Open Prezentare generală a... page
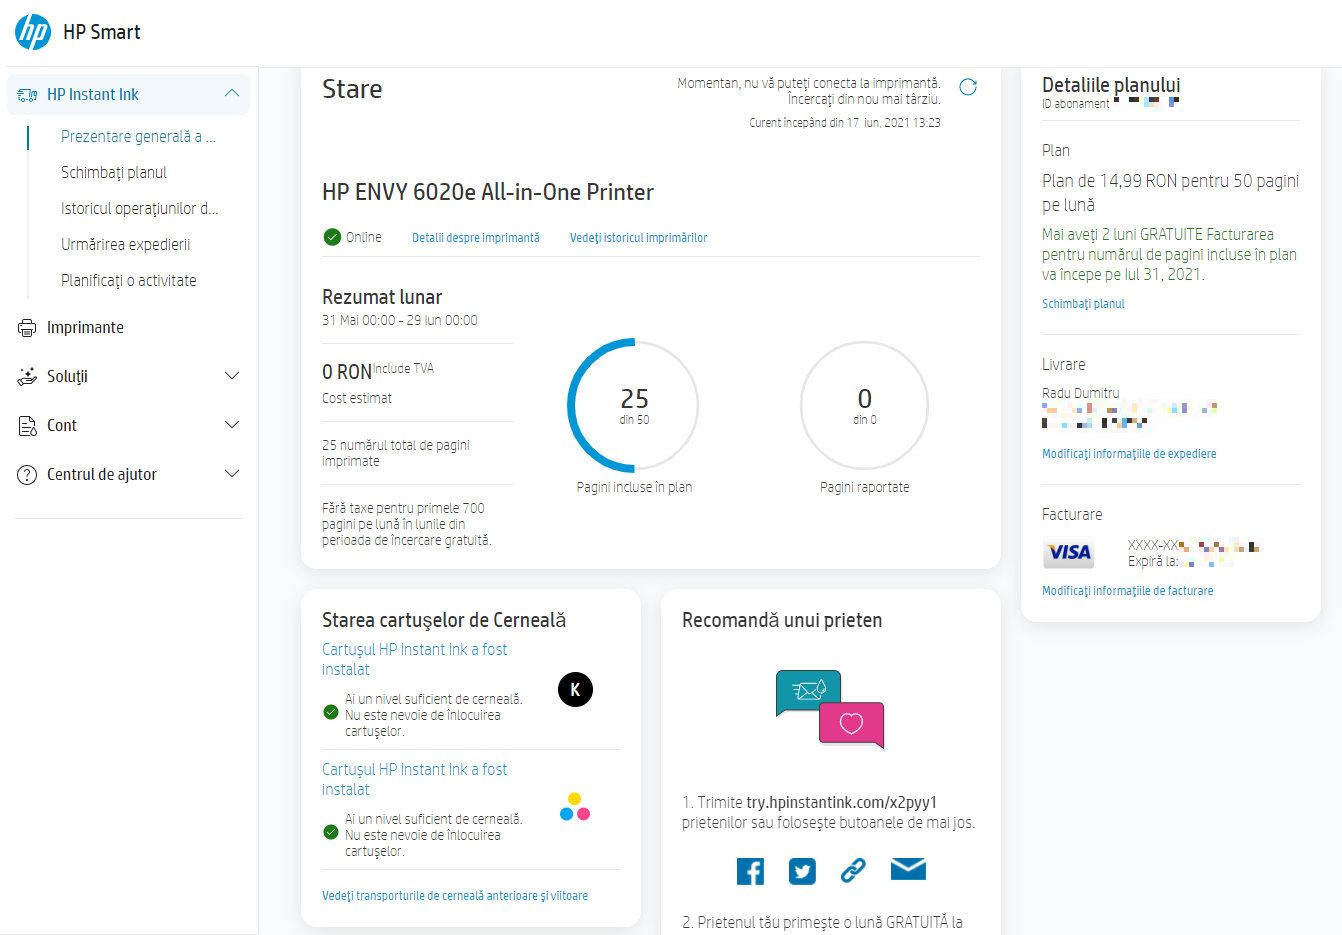 (x=138, y=136)
